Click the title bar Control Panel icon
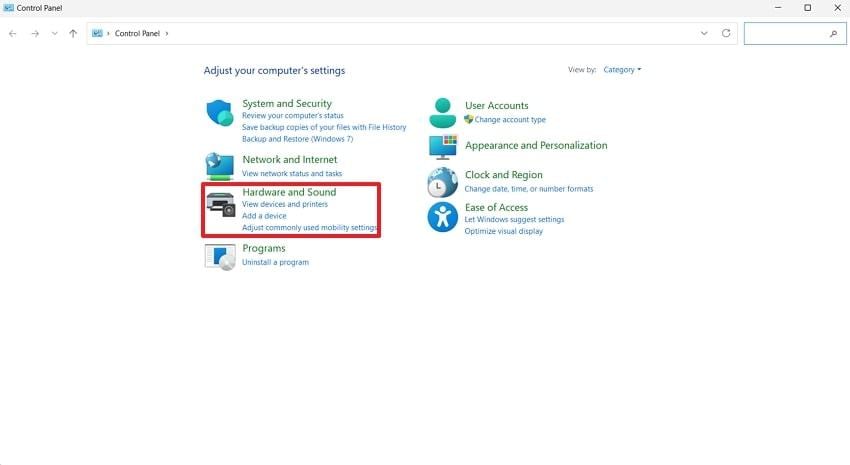This screenshot has width=850, height=465. [8, 8]
